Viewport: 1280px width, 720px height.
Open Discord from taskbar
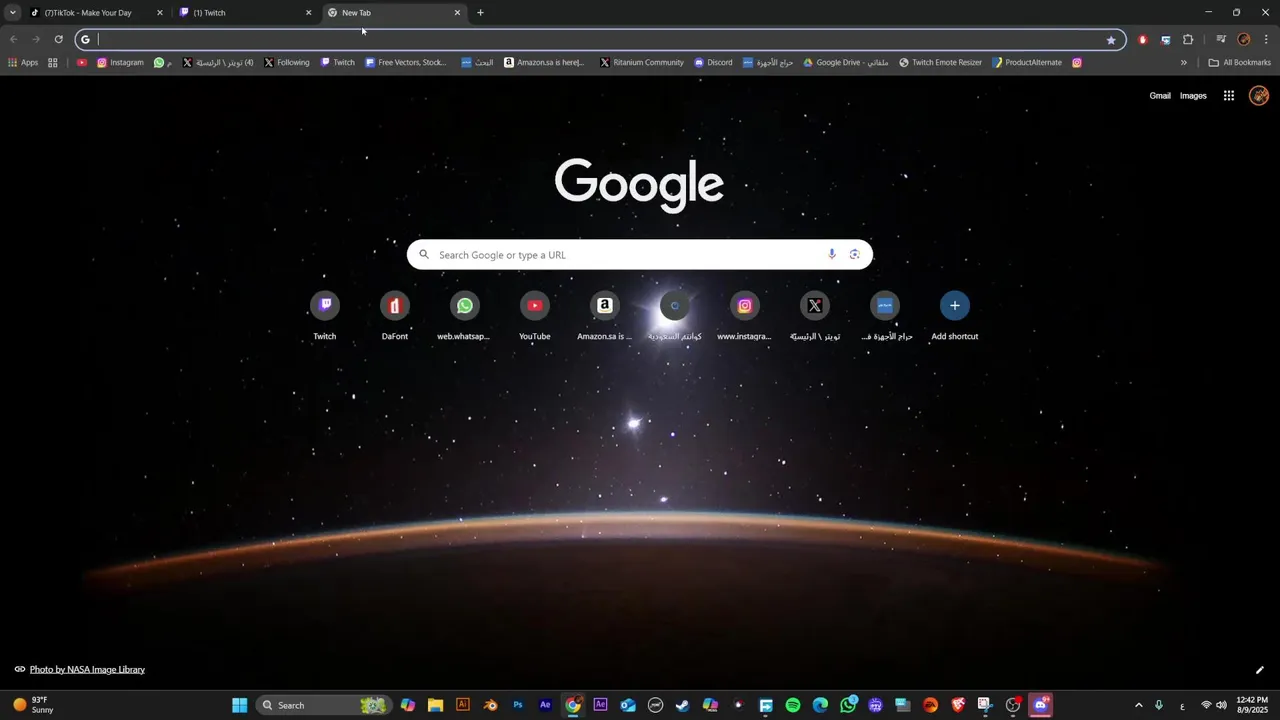click(1040, 705)
